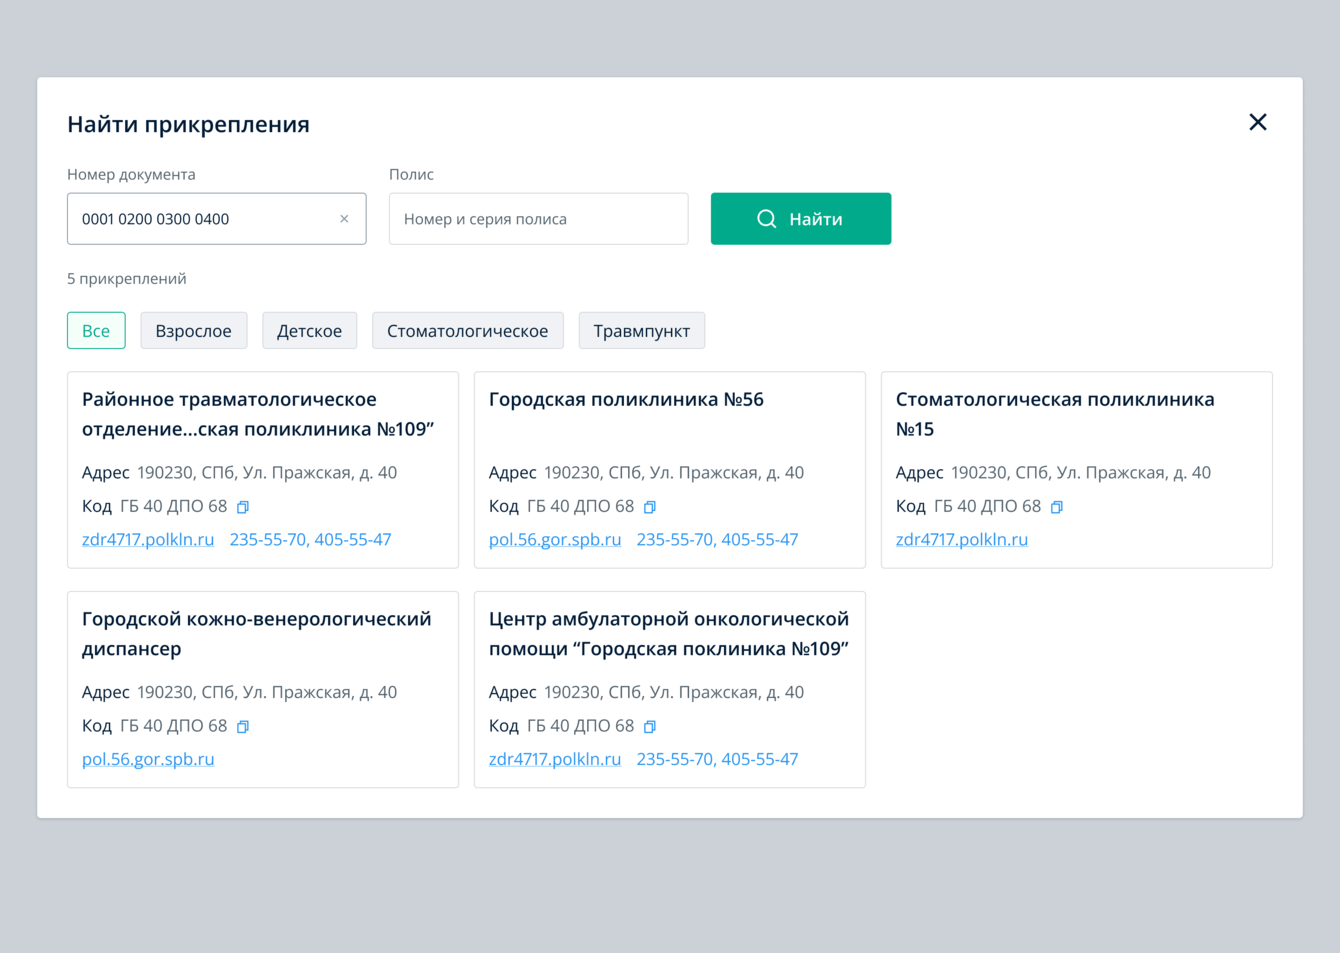This screenshot has height=953, width=1340.
Task: Open pol.56.gor.spb.ru link for Поликлиника №56
Action: tap(555, 540)
